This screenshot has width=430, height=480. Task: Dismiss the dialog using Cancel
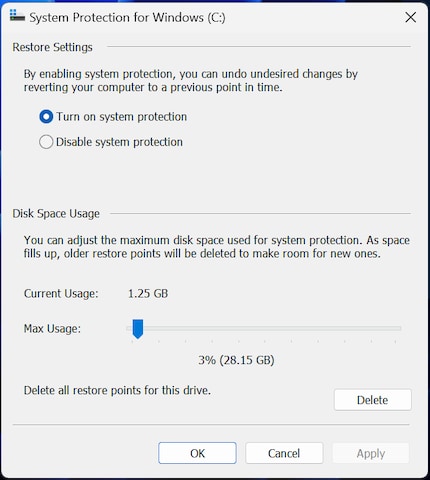284,453
